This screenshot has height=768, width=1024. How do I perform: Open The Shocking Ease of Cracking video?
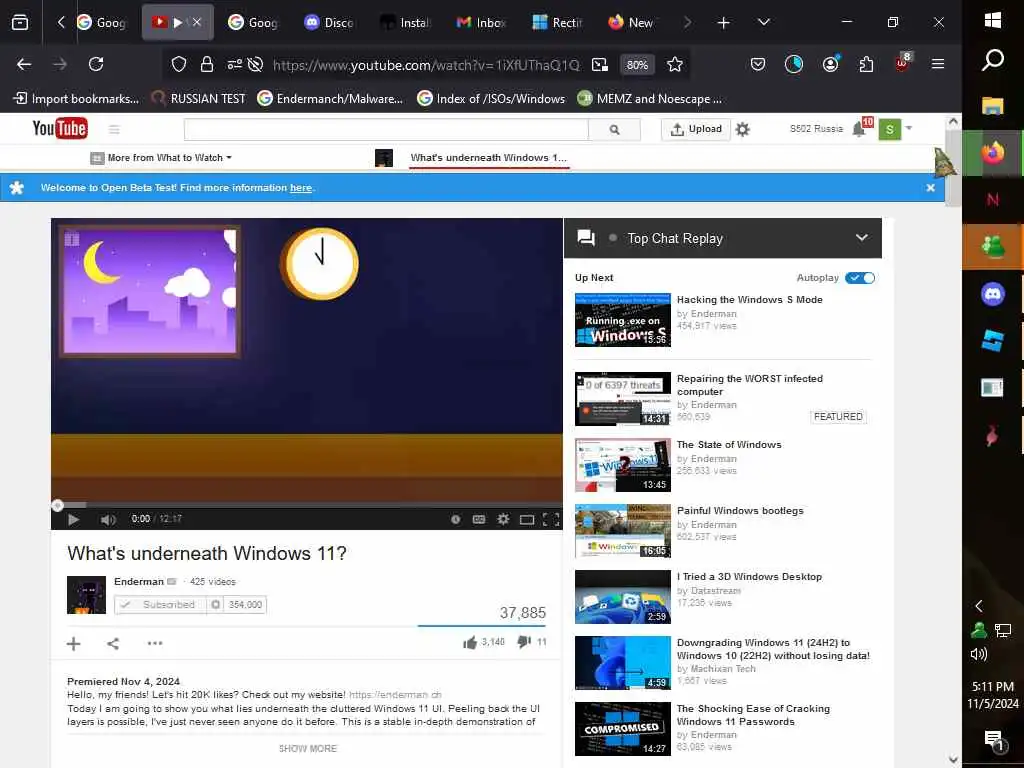[753, 715]
